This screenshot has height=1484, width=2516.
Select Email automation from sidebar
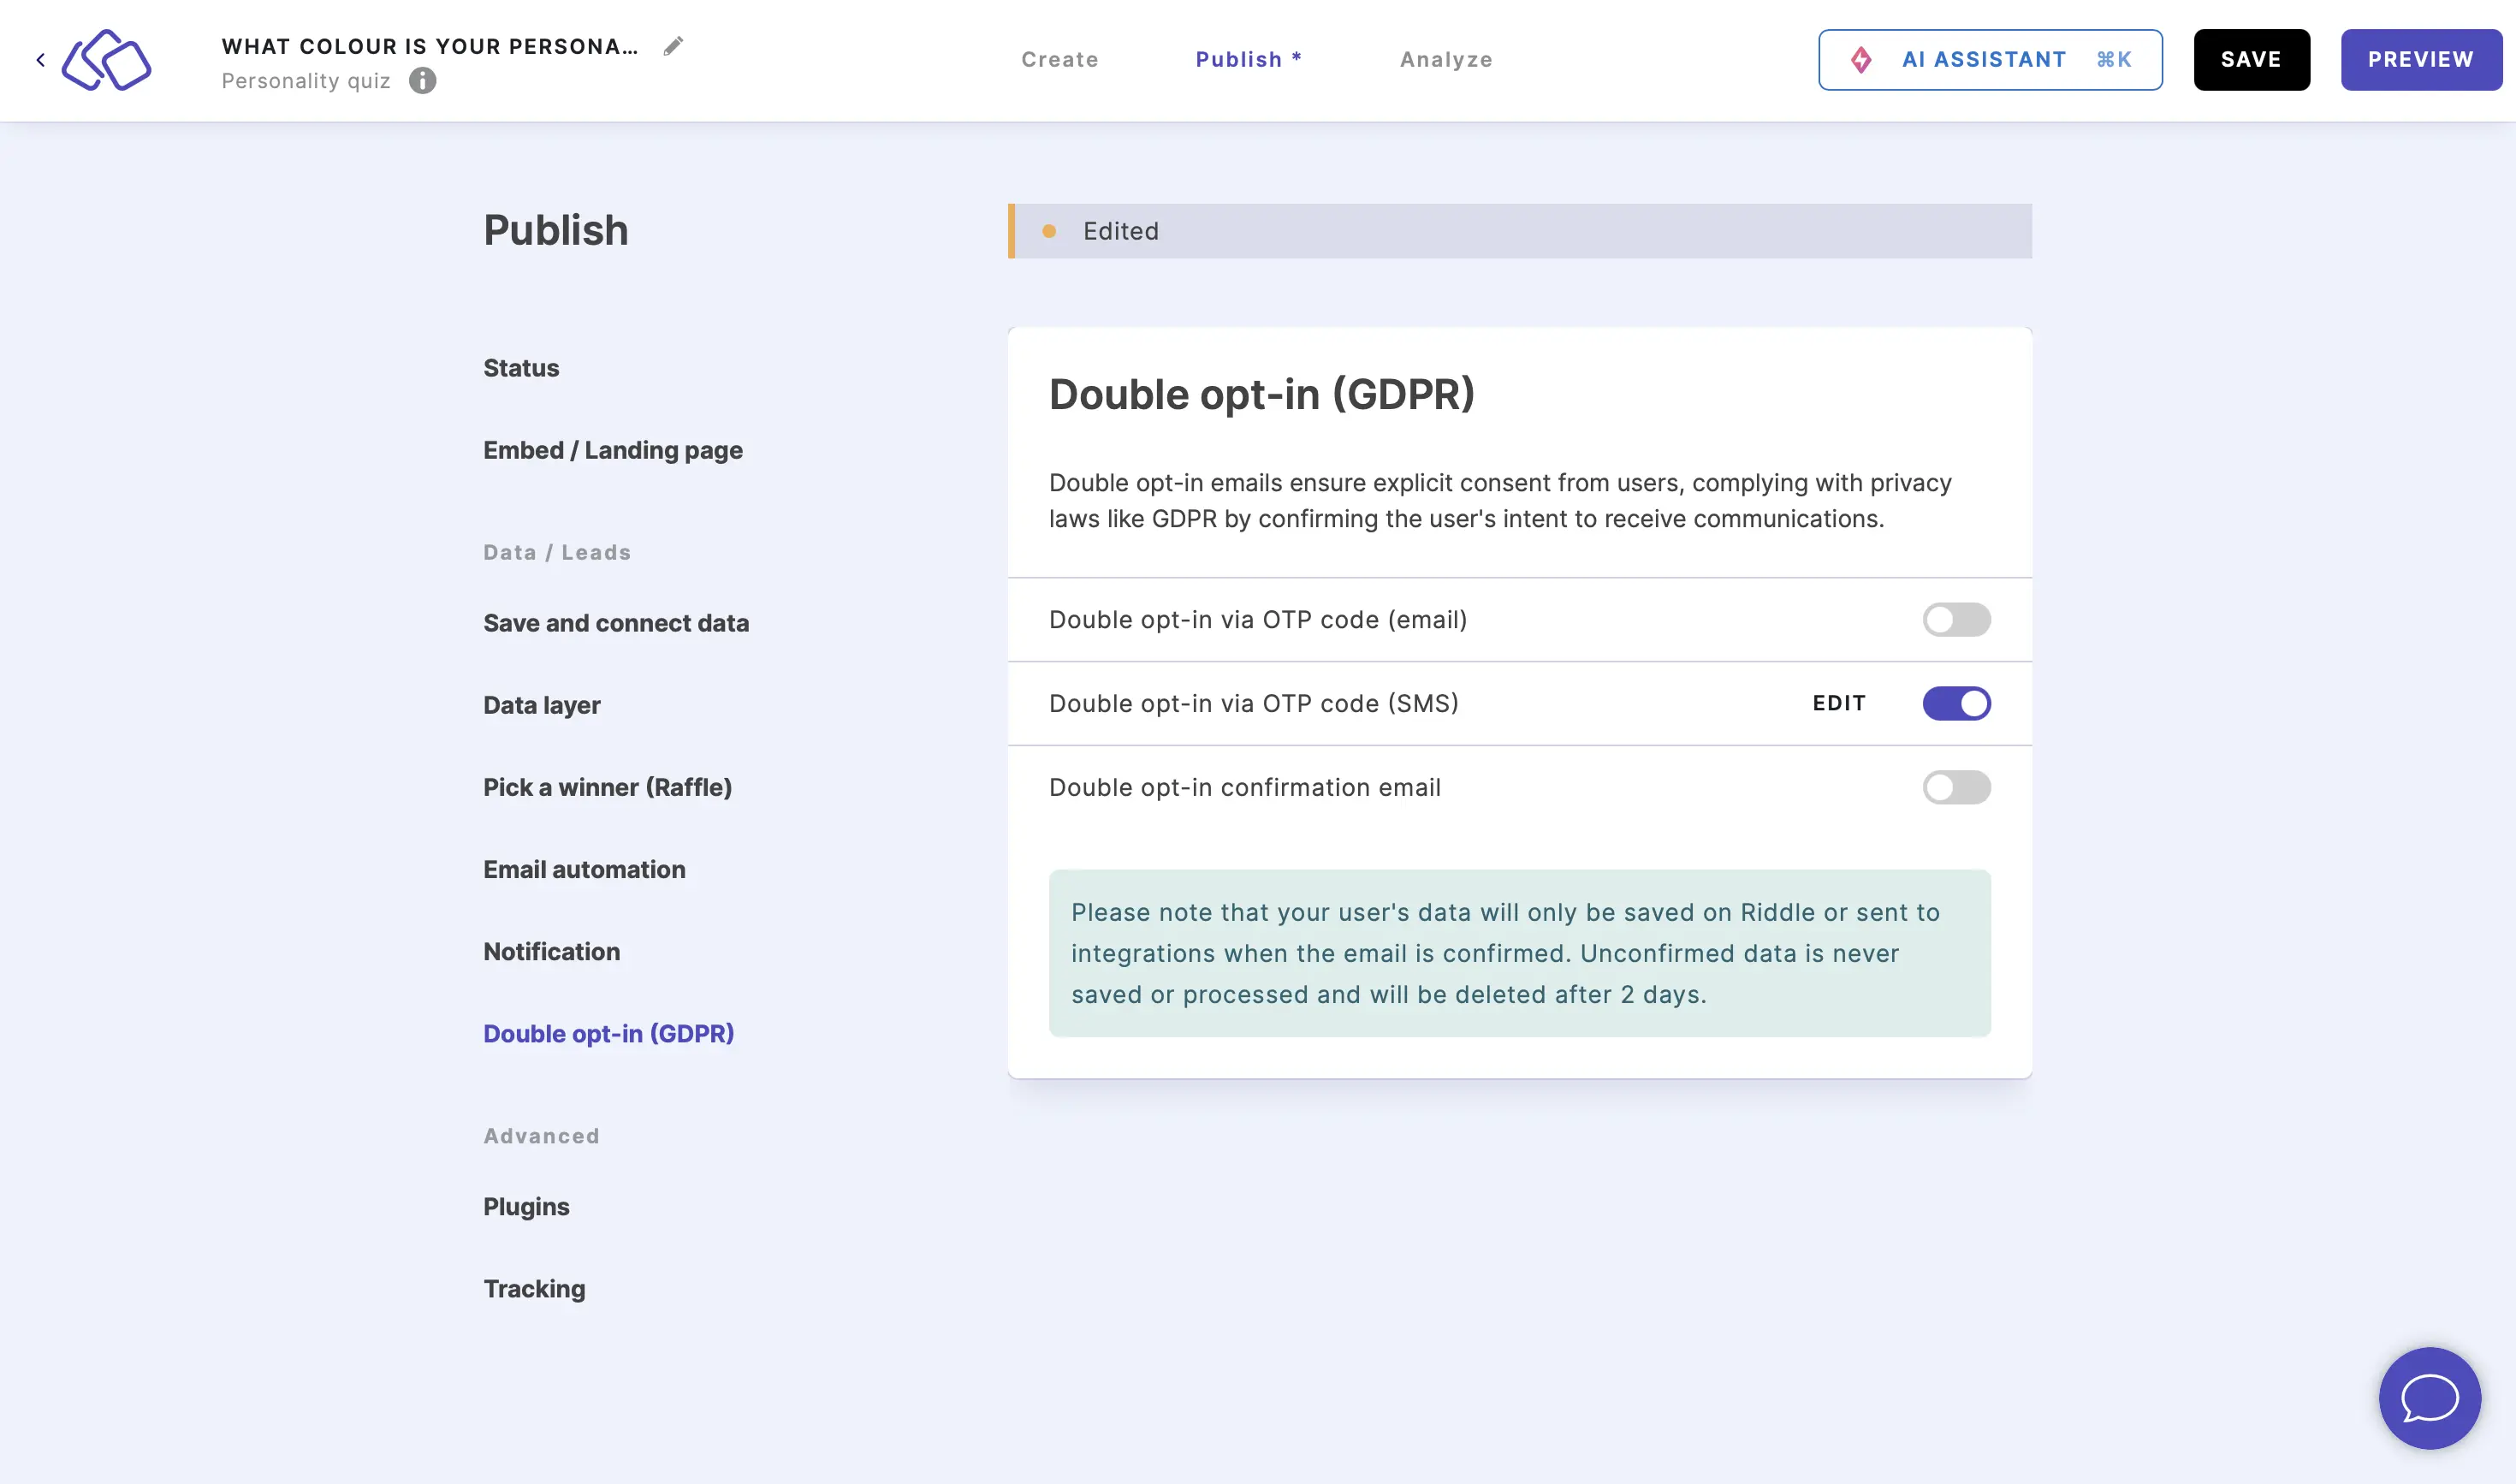584,870
